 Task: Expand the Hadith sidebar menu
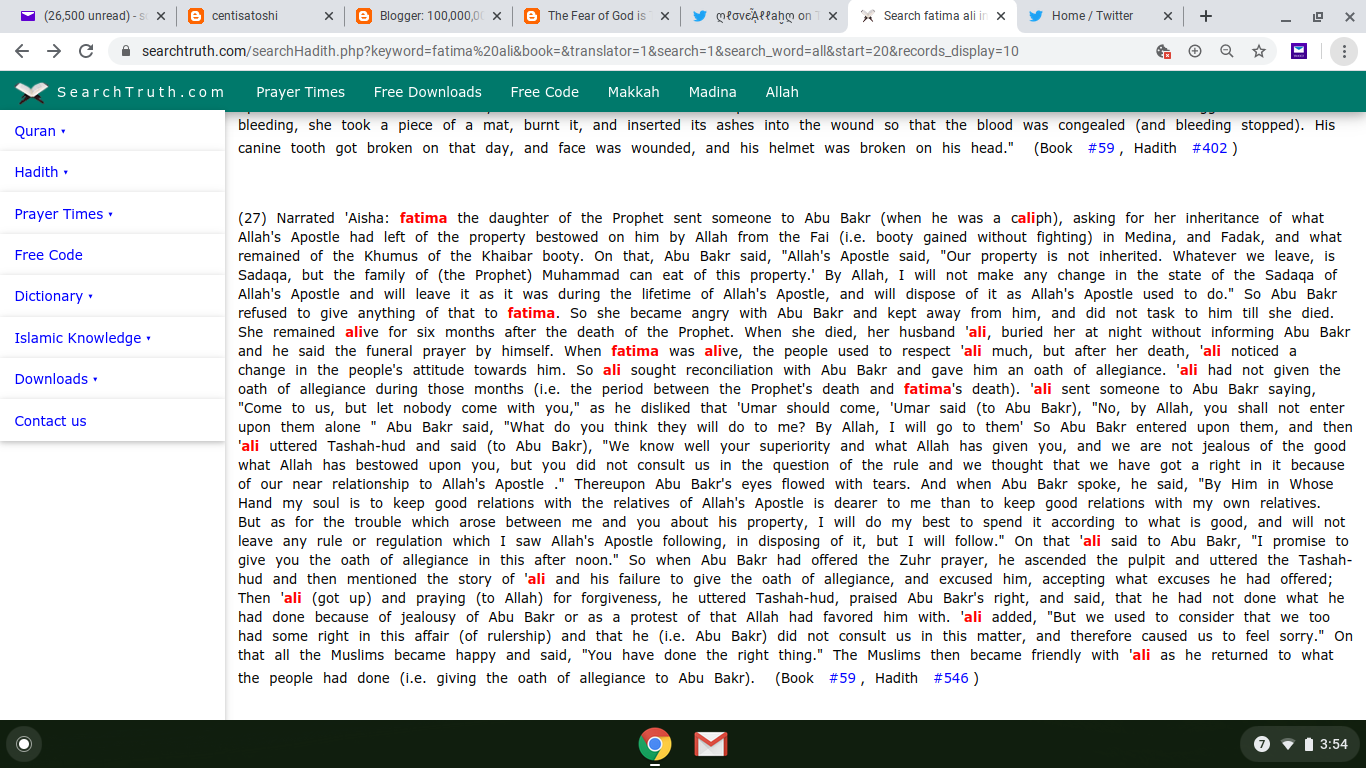point(41,172)
